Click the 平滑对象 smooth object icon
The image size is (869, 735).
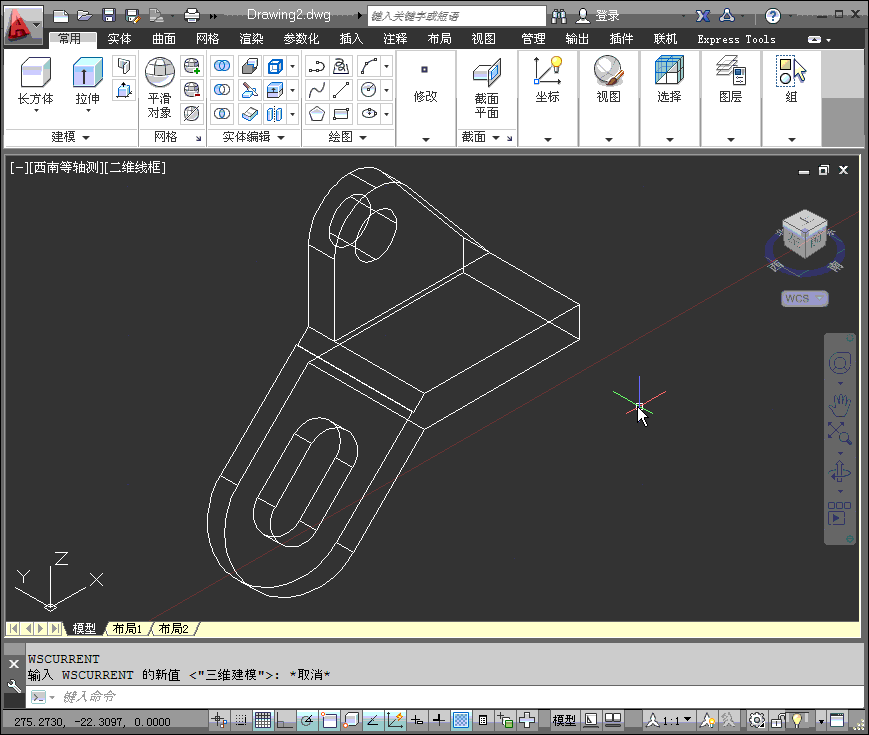[160, 73]
